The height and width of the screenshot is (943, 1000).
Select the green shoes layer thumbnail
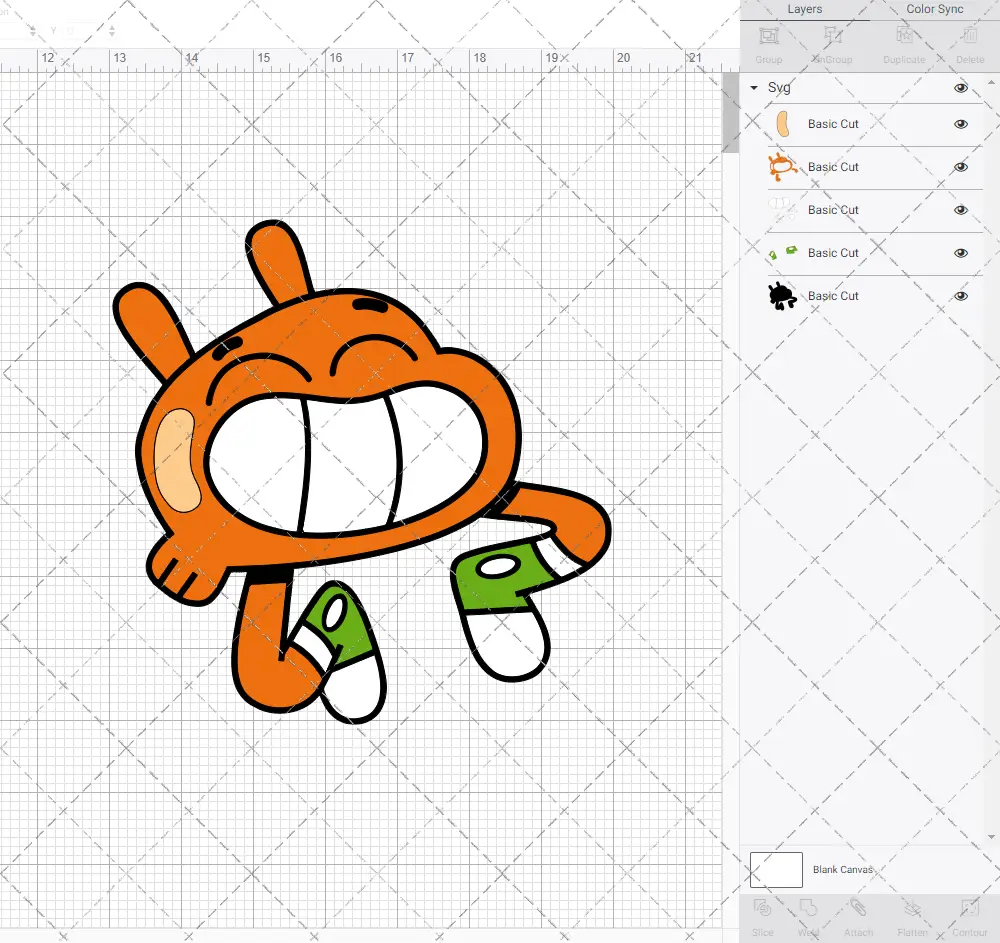(x=783, y=253)
